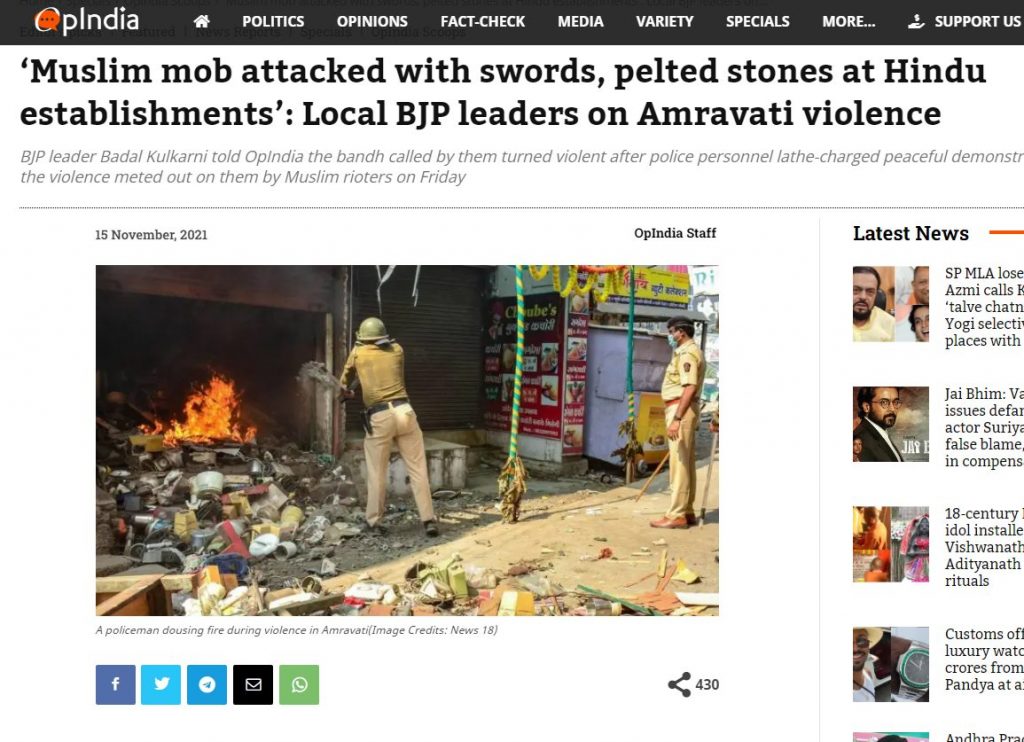Open the SP MLA latest news story
The width and height of the screenshot is (1024, 742).
tap(984, 307)
